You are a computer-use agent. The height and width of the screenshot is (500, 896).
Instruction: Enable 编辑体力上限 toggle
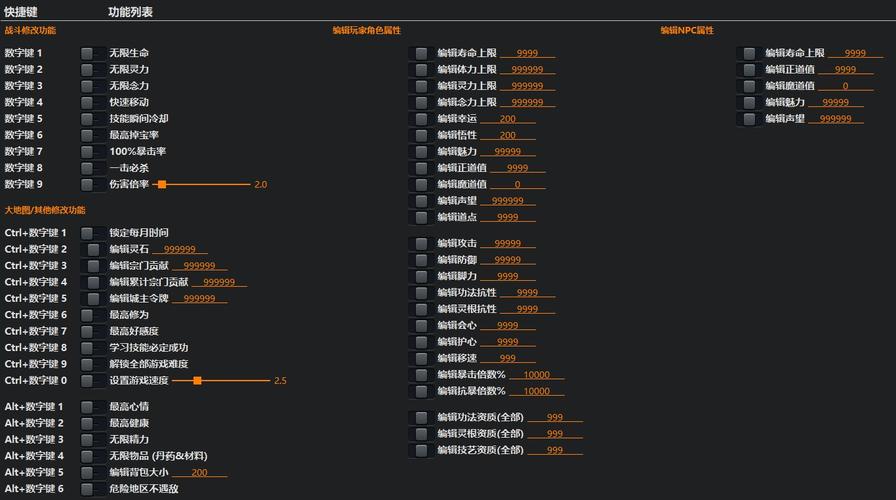point(421,70)
